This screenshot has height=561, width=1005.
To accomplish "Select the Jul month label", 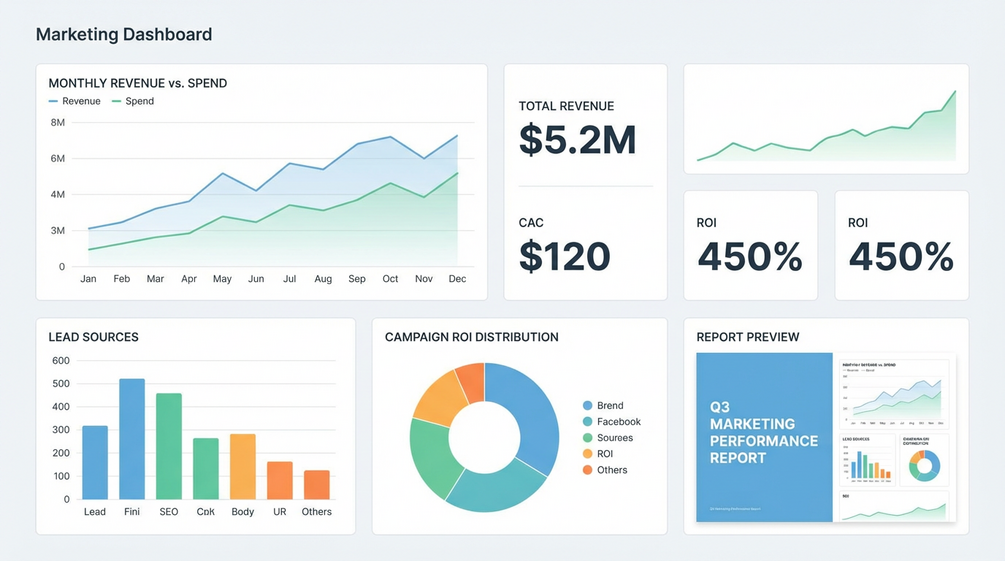I will point(290,279).
